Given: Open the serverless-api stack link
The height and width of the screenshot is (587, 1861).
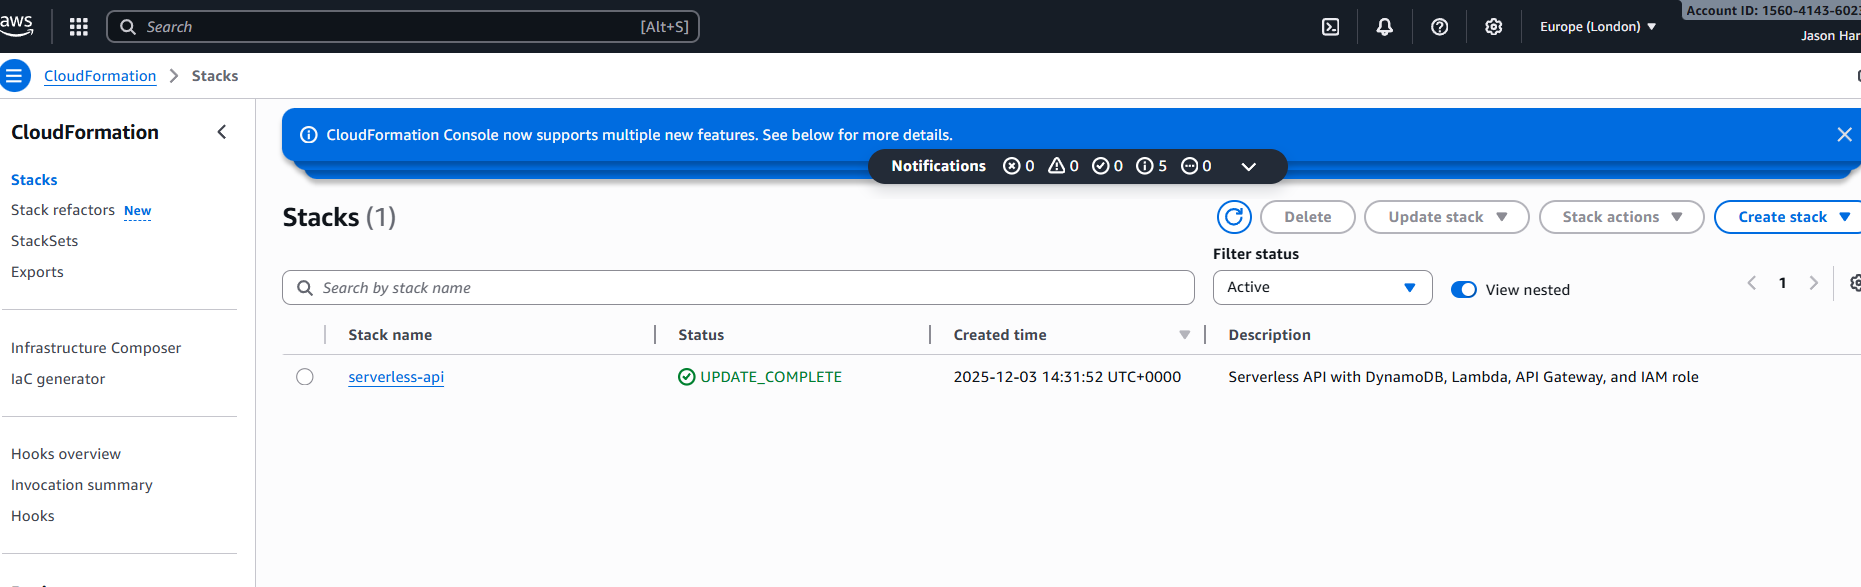Looking at the screenshot, I should (396, 377).
